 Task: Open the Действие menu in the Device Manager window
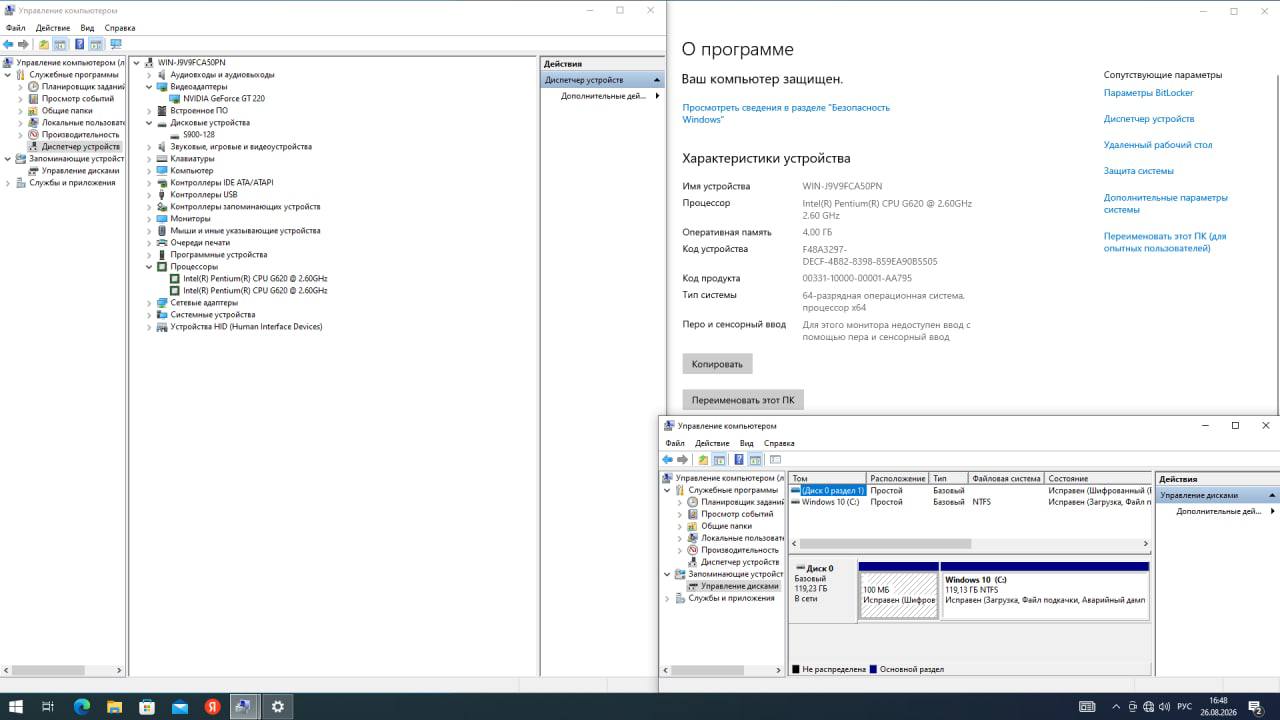[x=53, y=28]
